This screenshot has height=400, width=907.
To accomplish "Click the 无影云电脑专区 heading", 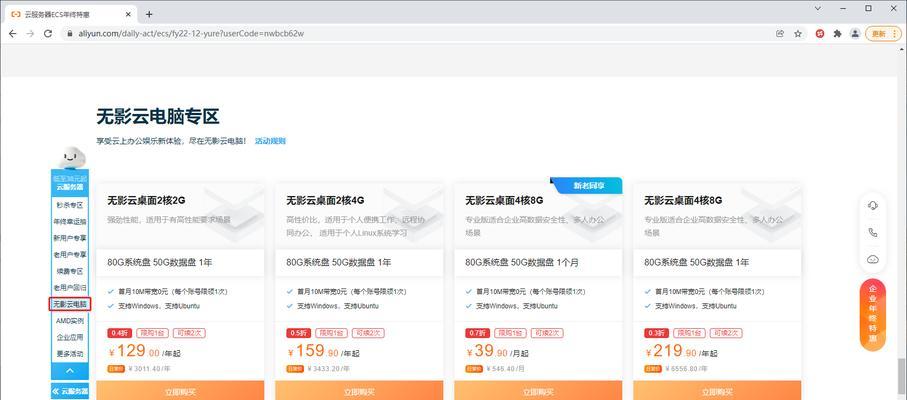I will pyautogui.click(x=158, y=117).
